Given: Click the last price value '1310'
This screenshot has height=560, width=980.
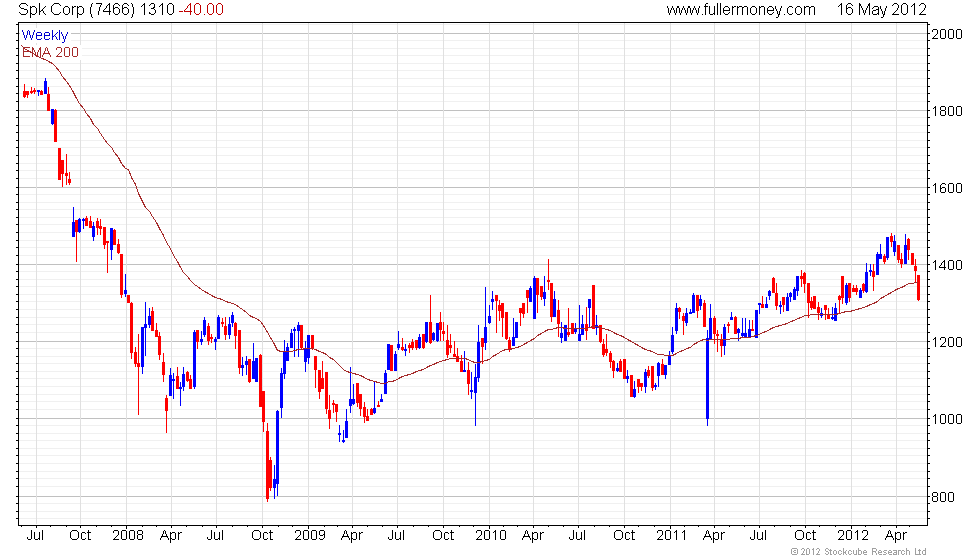Looking at the screenshot, I should click(x=158, y=9).
